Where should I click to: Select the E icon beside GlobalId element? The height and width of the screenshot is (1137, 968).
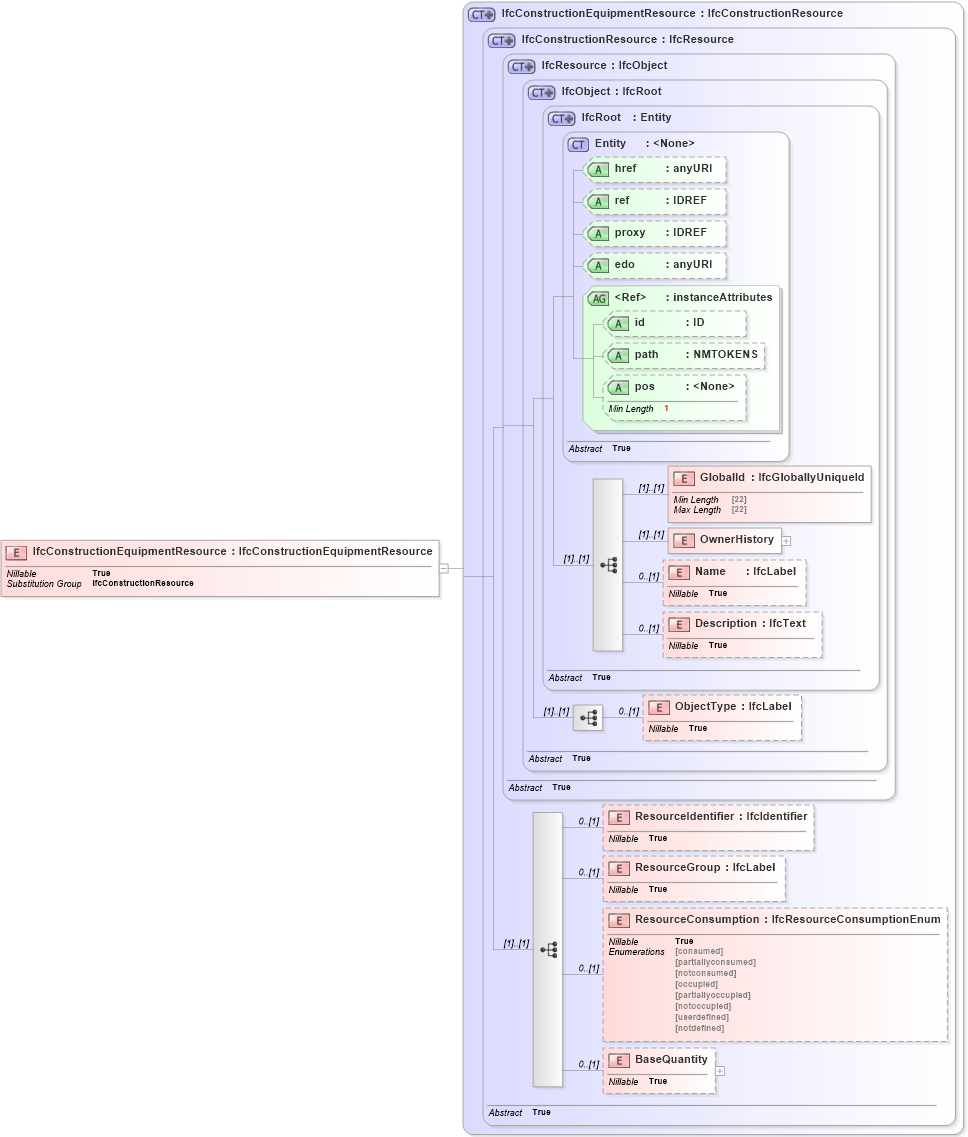click(684, 478)
